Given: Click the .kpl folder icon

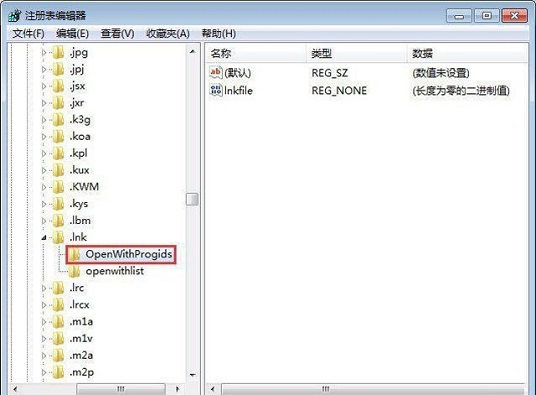Looking at the screenshot, I should pyautogui.click(x=58, y=153).
